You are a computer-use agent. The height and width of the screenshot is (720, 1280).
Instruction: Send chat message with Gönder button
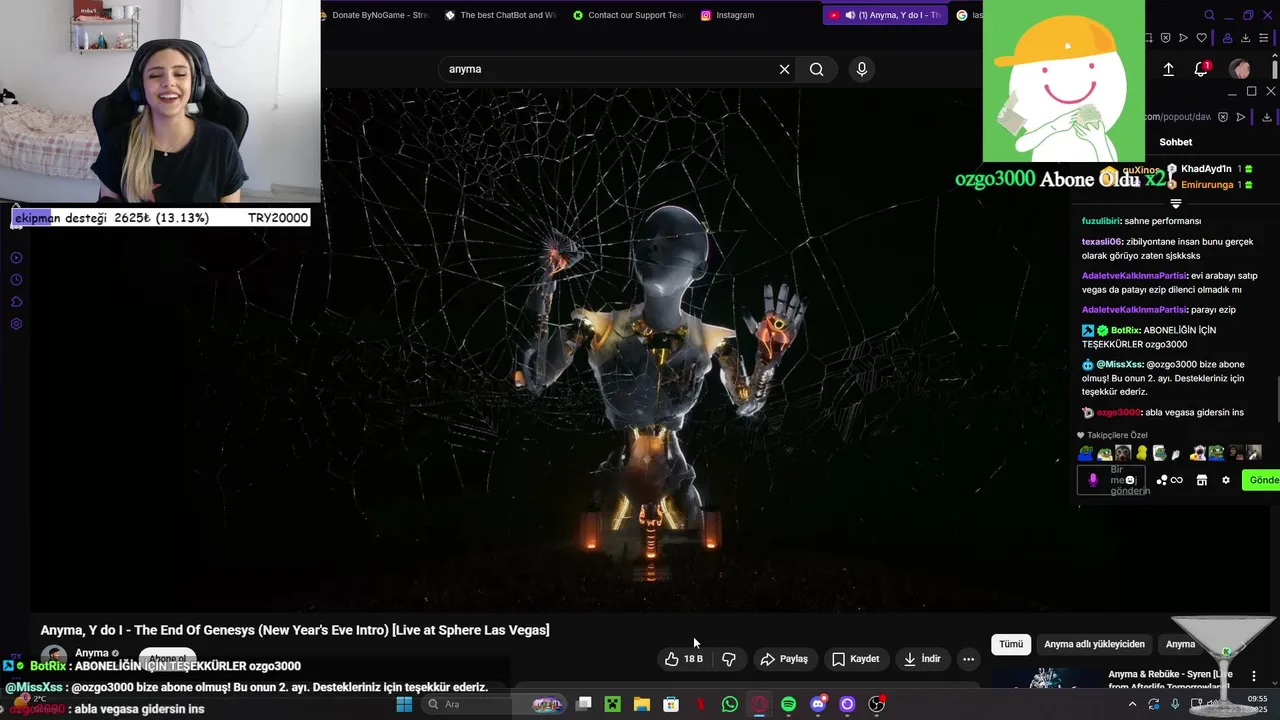(x=1262, y=480)
